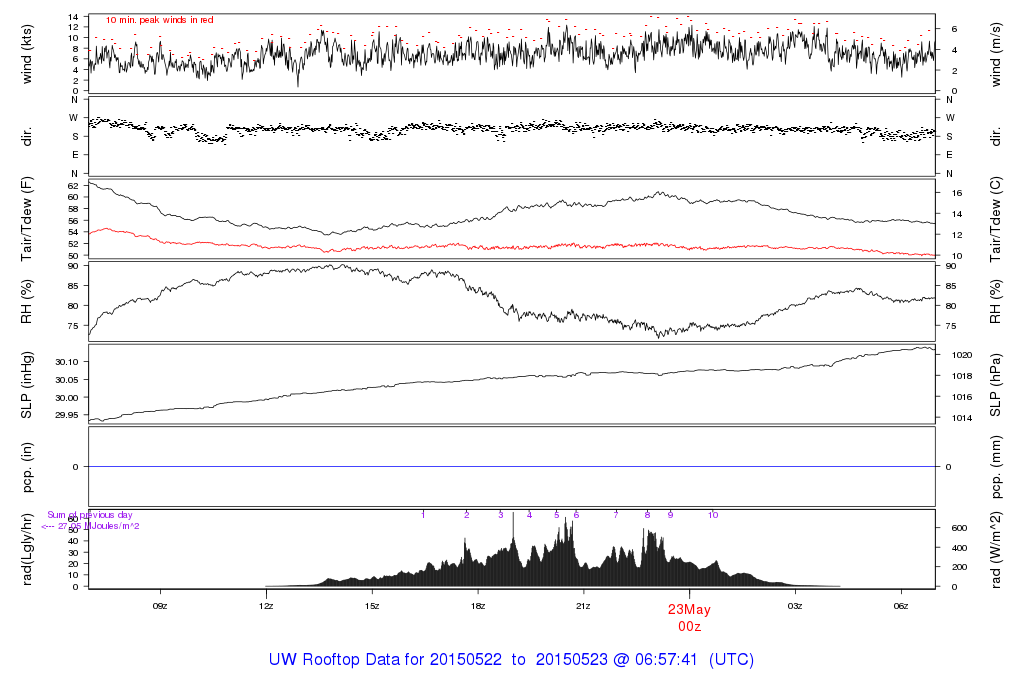Click the '18z' time tick label
This screenshot has width=1024, height=700.
477,606
